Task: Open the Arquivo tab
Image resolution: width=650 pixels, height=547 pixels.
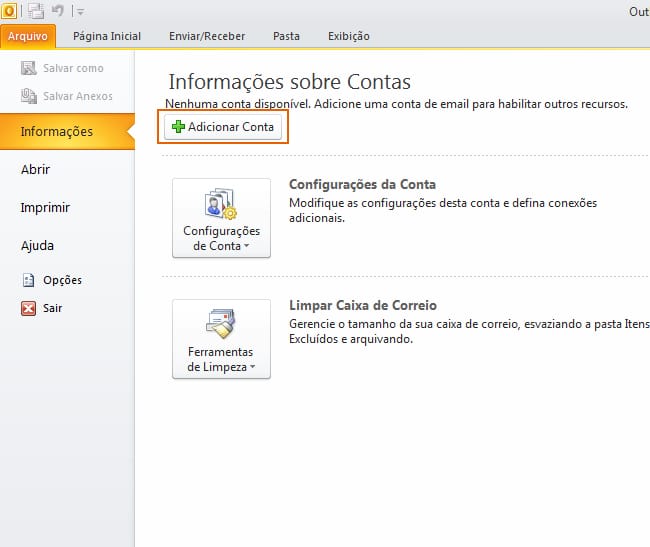Action: click(28, 36)
